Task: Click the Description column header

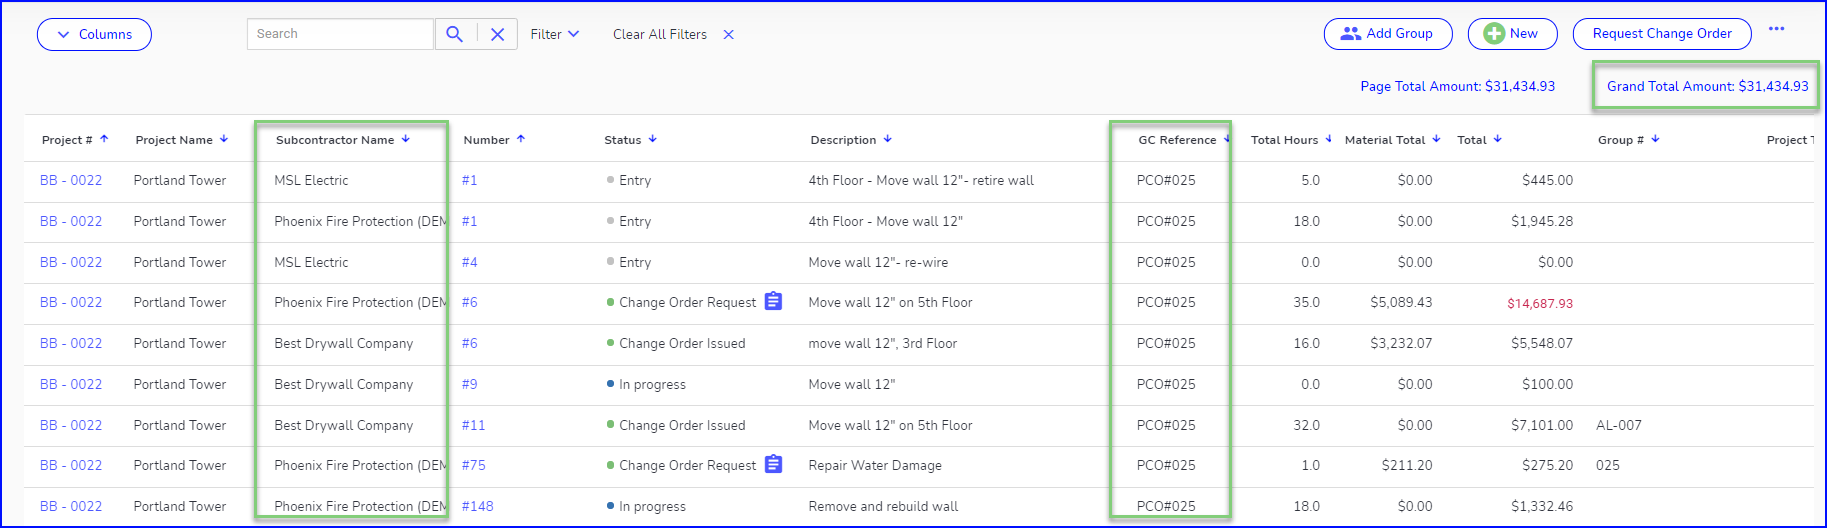Action: coord(843,140)
